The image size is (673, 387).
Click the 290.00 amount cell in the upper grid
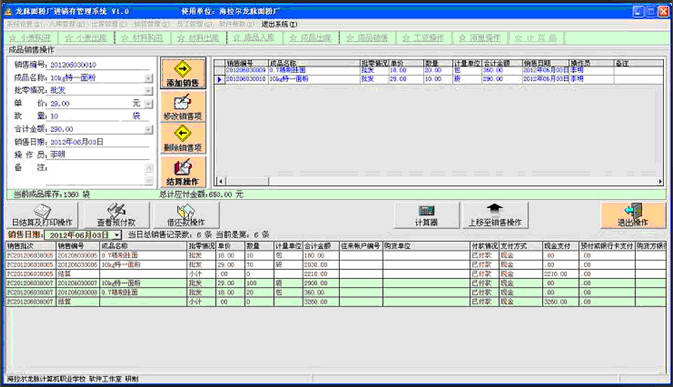pyautogui.click(x=501, y=79)
